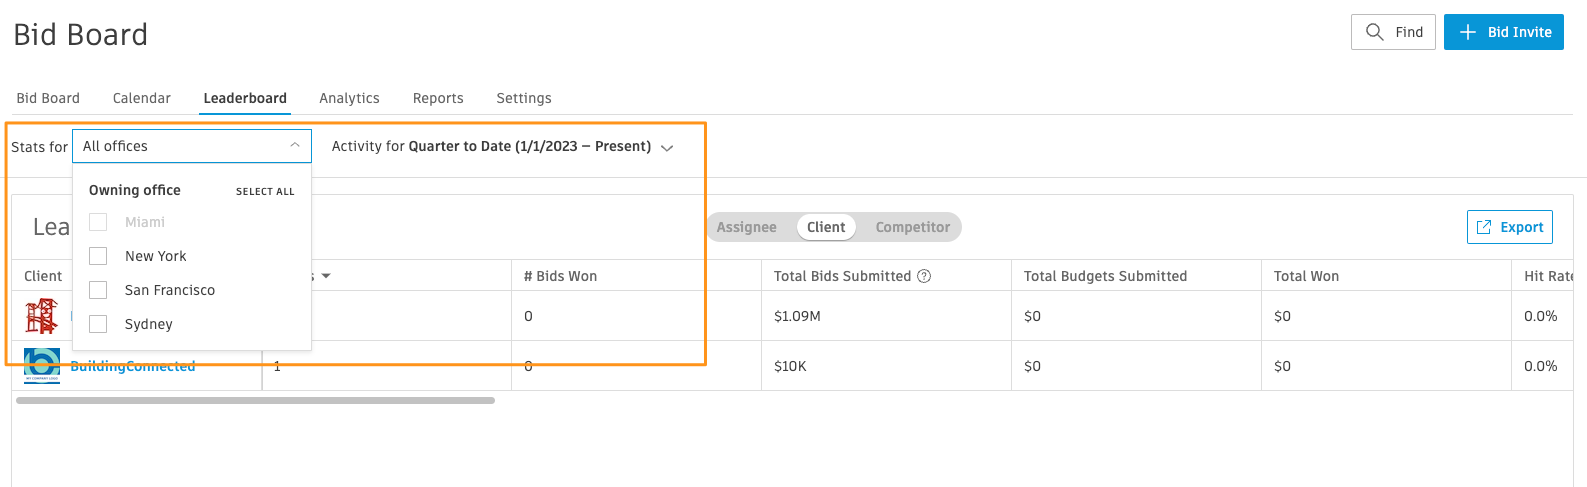The height and width of the screenshot is (487, 1587).
Task: Go to the Reports tab
Action: click(438, 98)
